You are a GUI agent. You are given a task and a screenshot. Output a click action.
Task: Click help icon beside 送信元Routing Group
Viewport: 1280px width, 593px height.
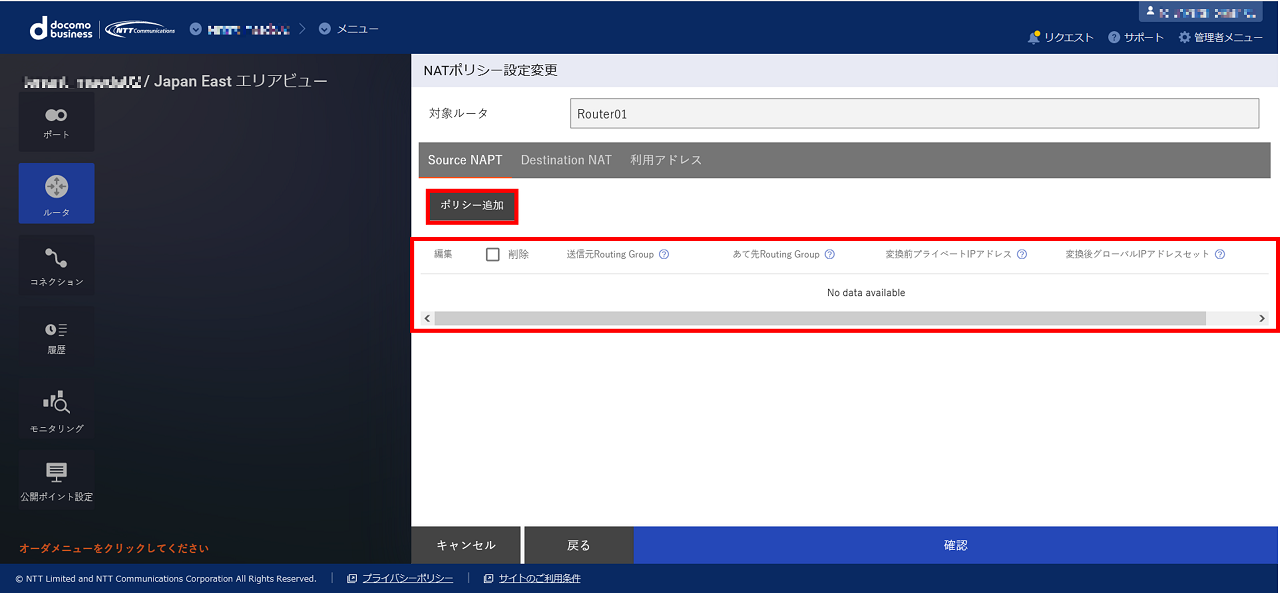664,254
